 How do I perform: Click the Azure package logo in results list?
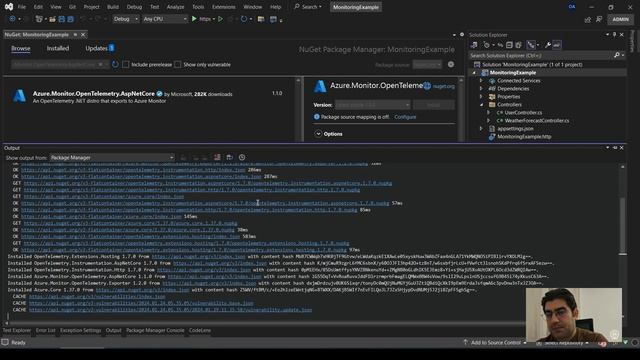[19, 96]
